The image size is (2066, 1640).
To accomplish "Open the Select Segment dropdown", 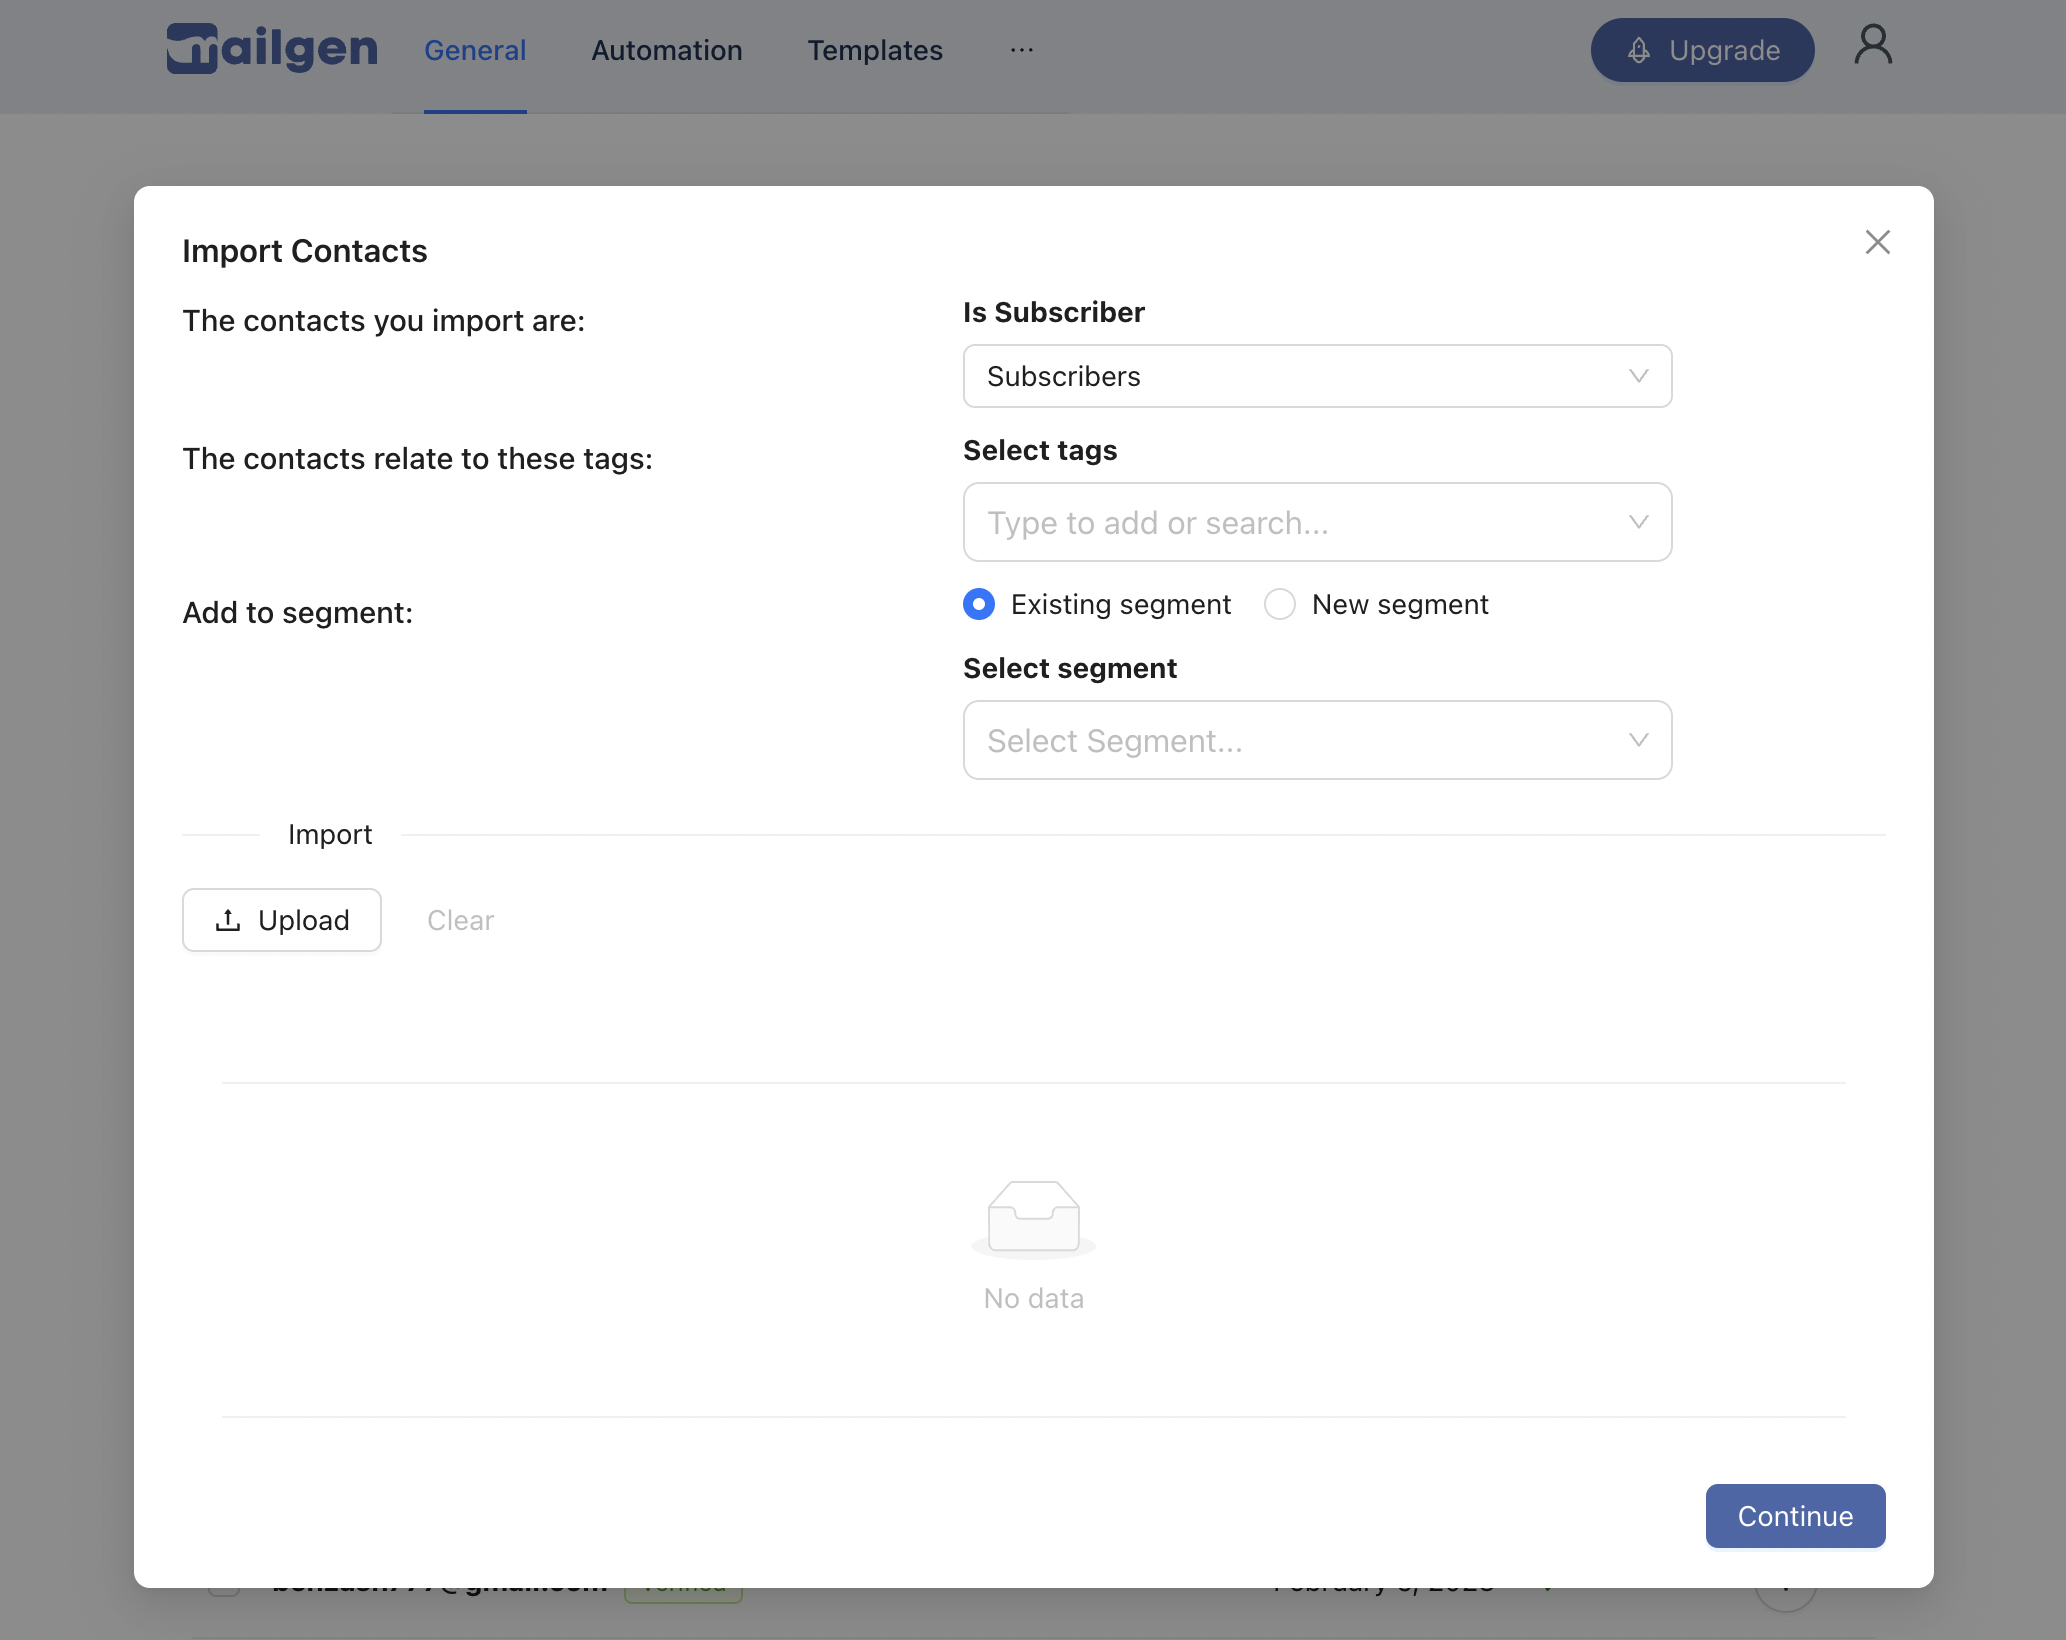I will click(1317, 740).
